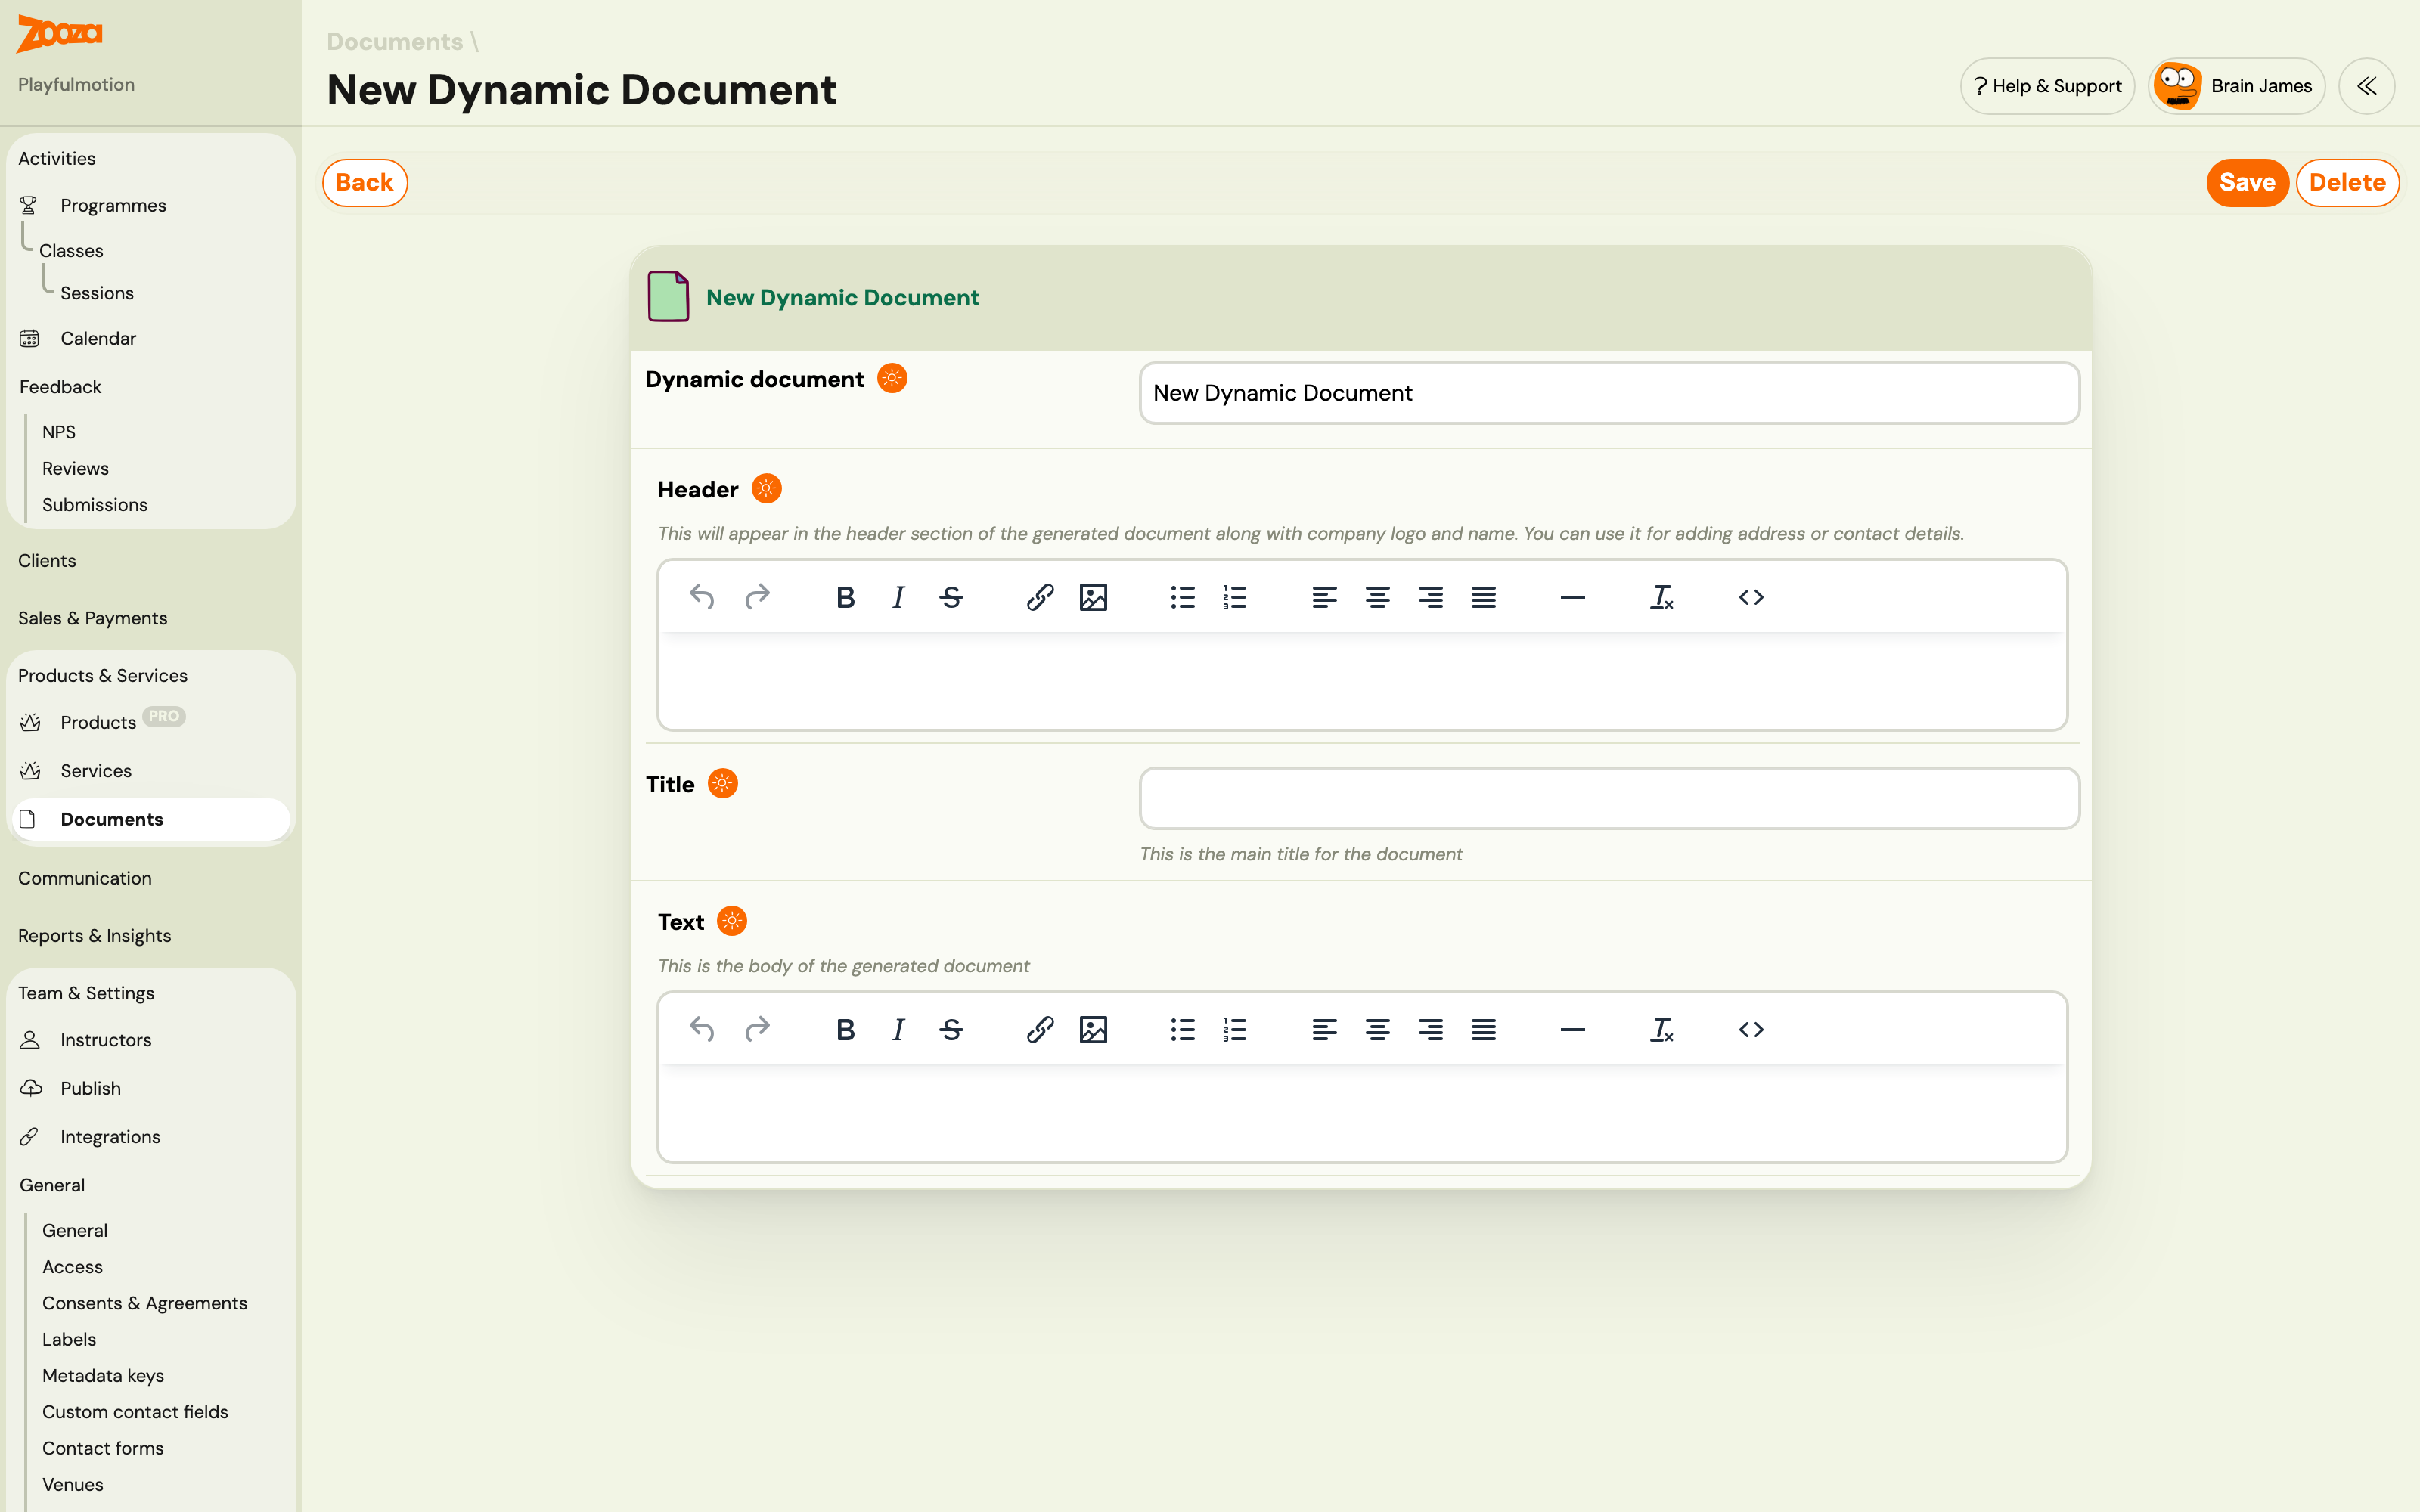Undo in the Header editor toolbar

pyautogui.click(x=702, y=597)
